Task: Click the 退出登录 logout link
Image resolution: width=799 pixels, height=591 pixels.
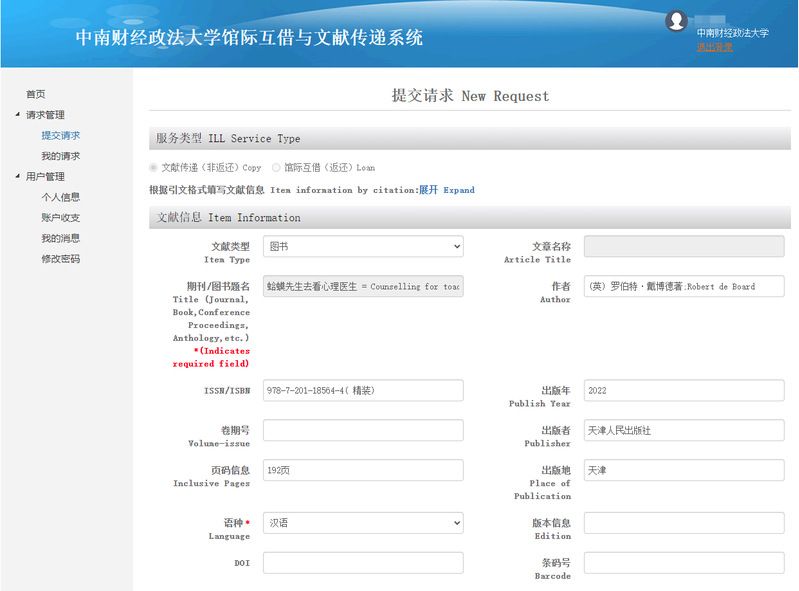Action: (714, 46)
